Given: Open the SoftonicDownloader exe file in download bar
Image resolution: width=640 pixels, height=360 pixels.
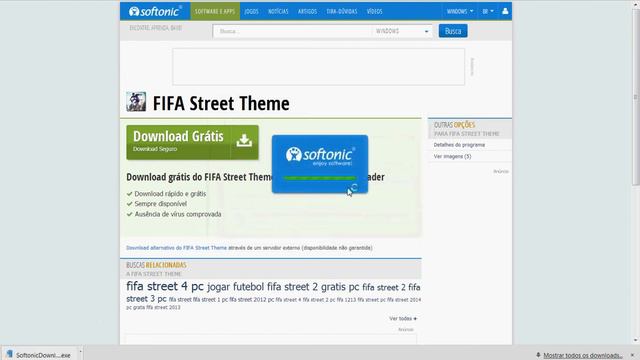Looking at the screenshot, I should tap(39, 355).
